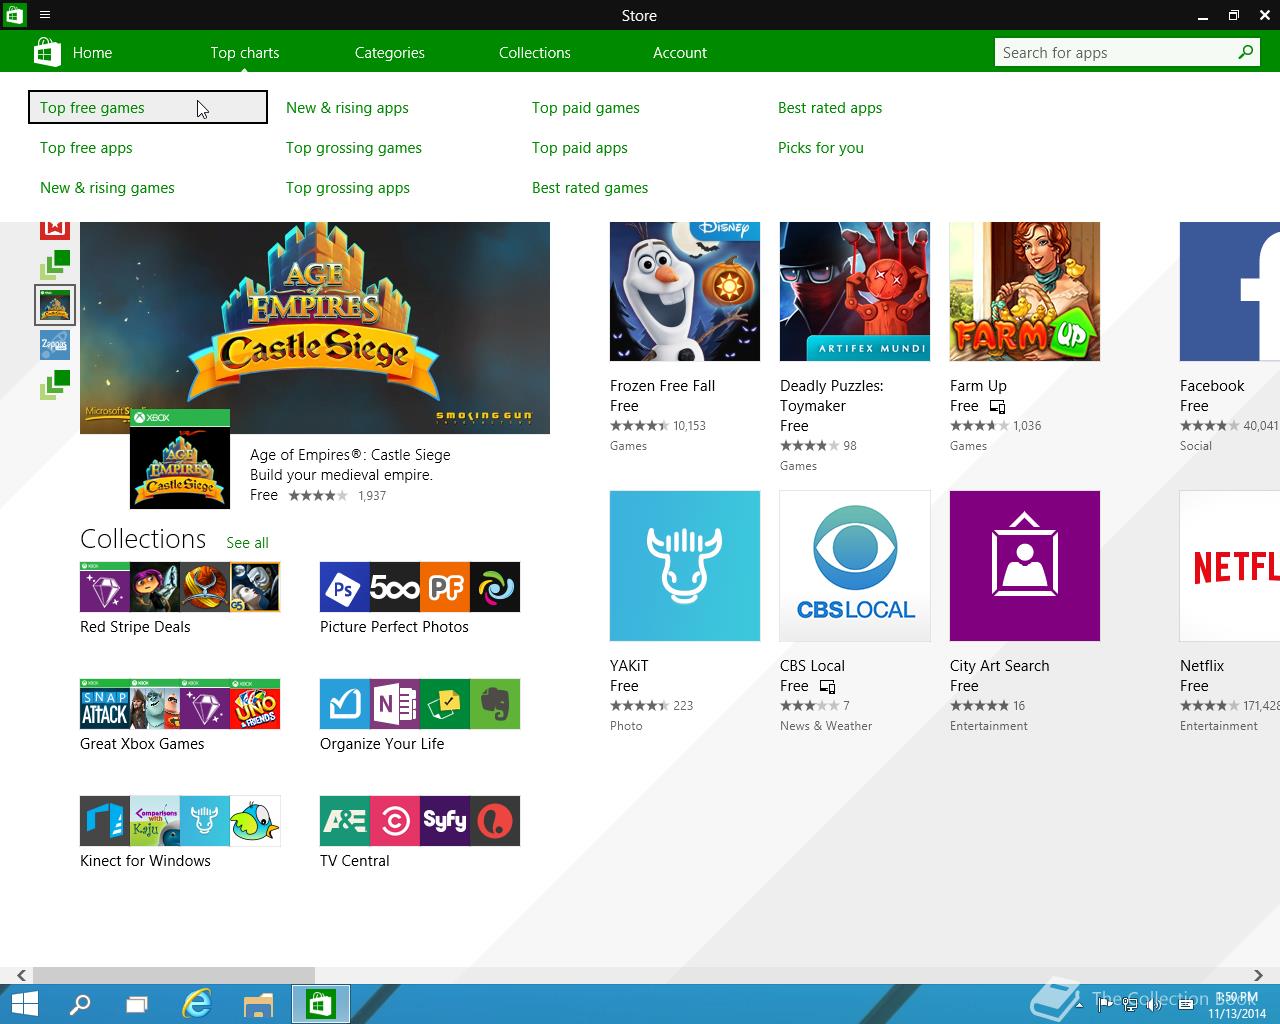Open TV Central collection icons
Screen dimensions: 1280x1024
pos(420,821)
